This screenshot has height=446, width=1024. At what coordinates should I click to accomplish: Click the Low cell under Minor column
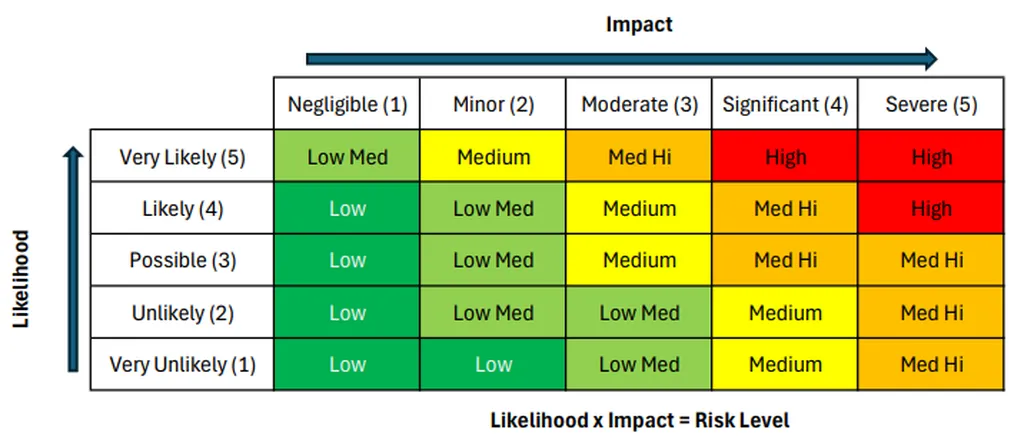tap(493, 365)
